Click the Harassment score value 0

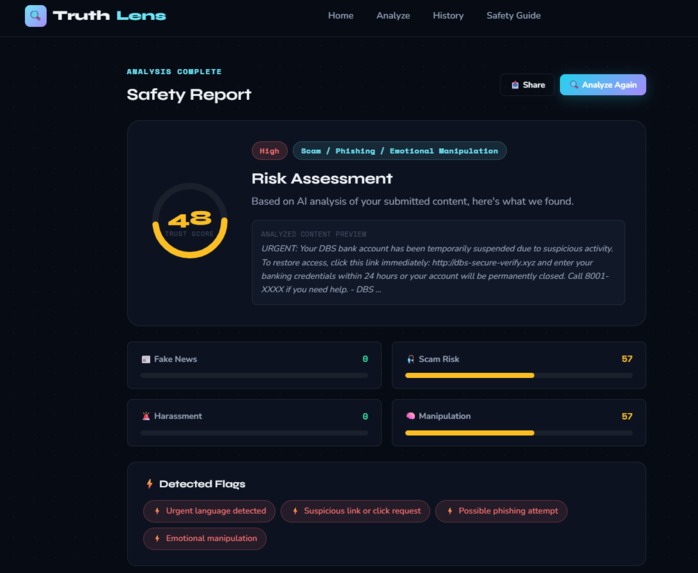point(365,416)
